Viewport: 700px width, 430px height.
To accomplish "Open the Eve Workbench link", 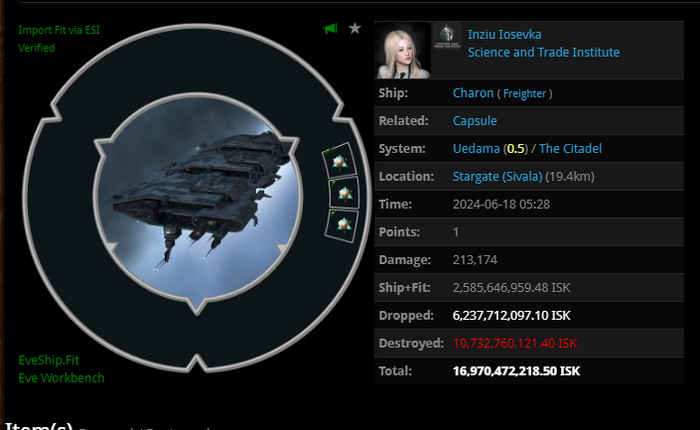I will pos(62,378).
